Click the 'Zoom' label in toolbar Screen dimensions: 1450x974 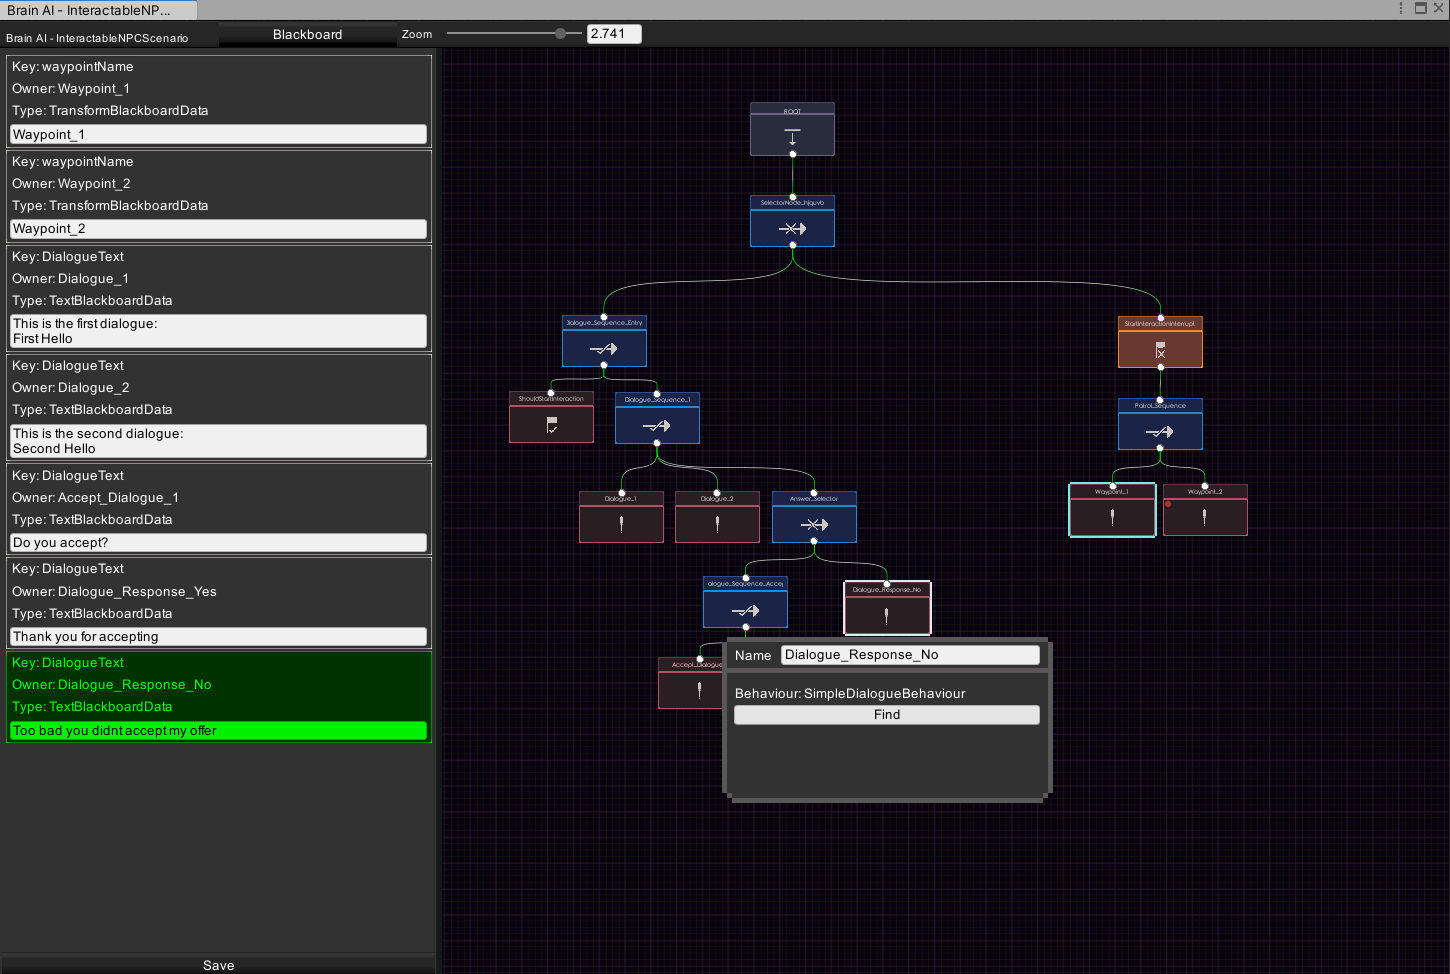pos(417,34)
